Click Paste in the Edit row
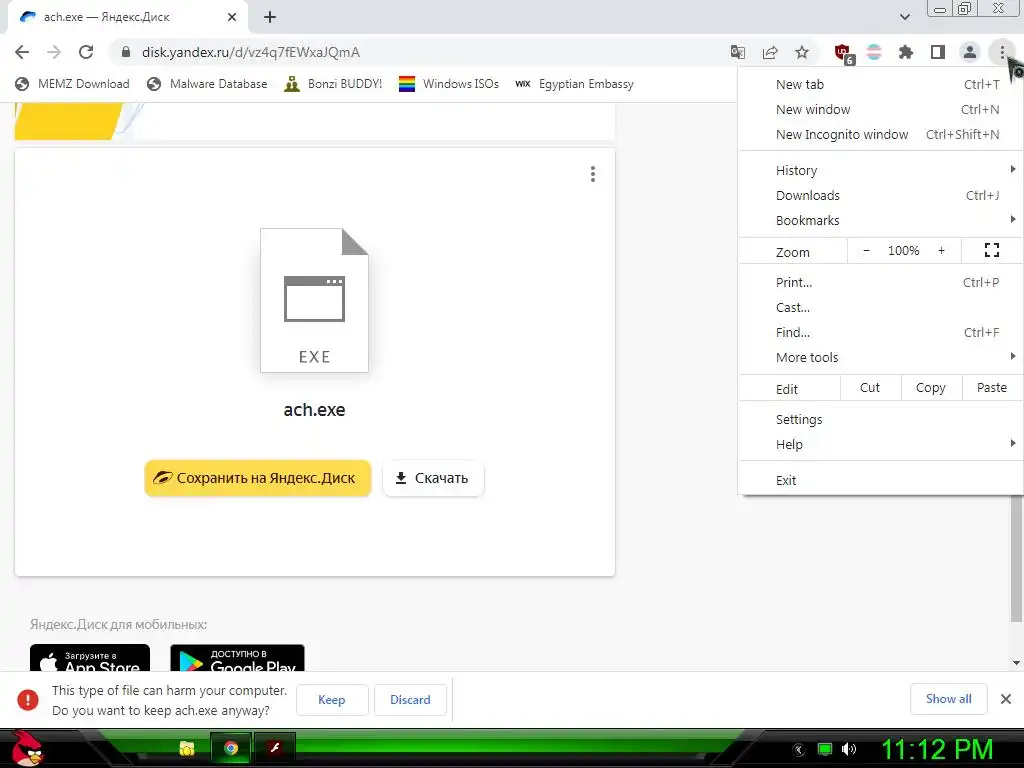This screenshot has height=768, width=1024. coord(991,388)
